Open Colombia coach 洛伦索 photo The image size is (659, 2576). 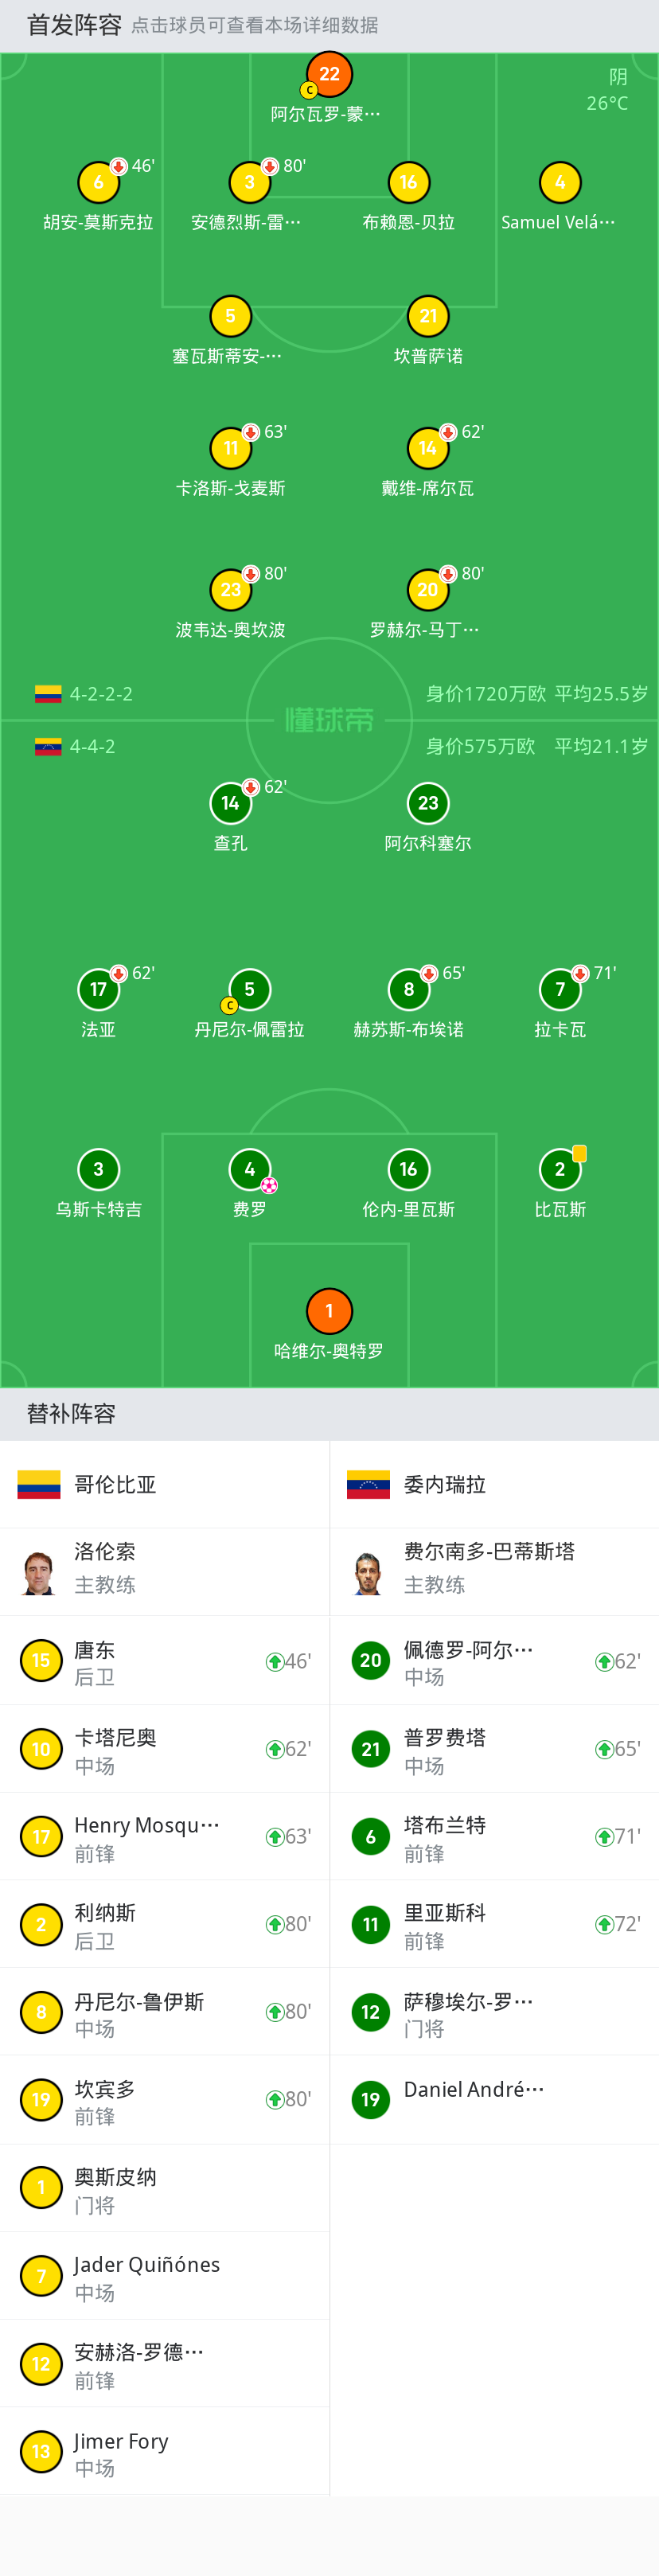click(39, 1572)
